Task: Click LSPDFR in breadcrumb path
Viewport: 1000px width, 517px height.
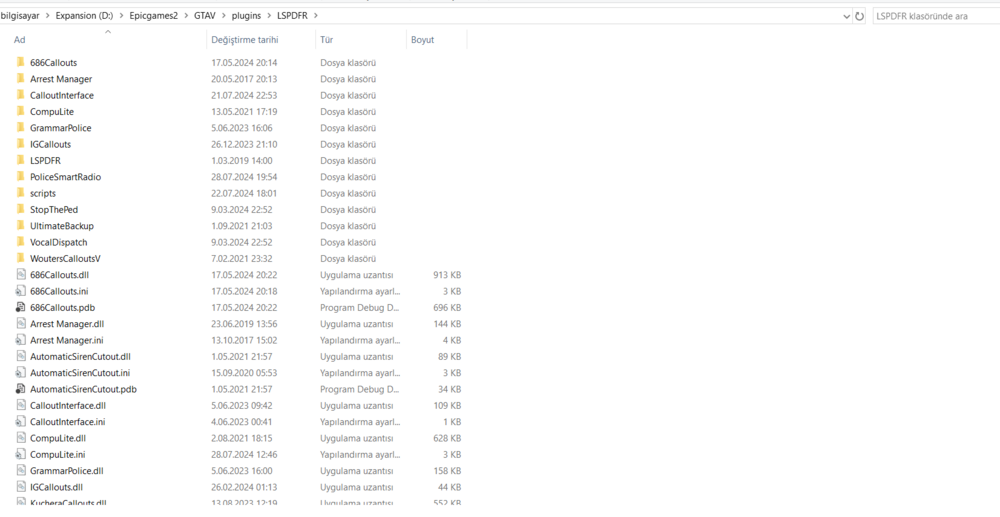Action: tap(293, 16)
